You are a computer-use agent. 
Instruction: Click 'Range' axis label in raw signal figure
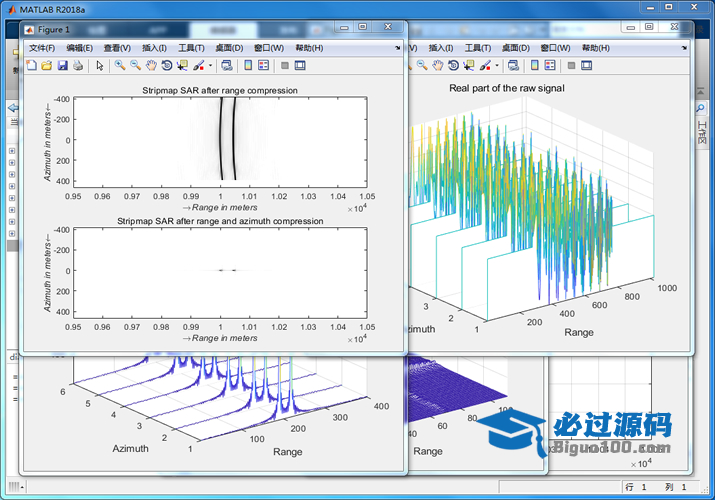579,332
